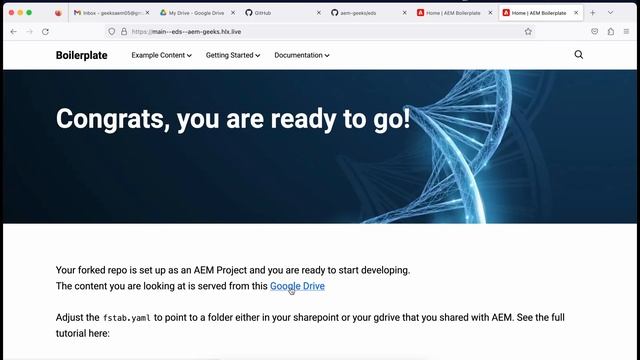Viewport: 640px width, 360px height.
Task: Click the padlock site security icon
Action: click(124, 31)
